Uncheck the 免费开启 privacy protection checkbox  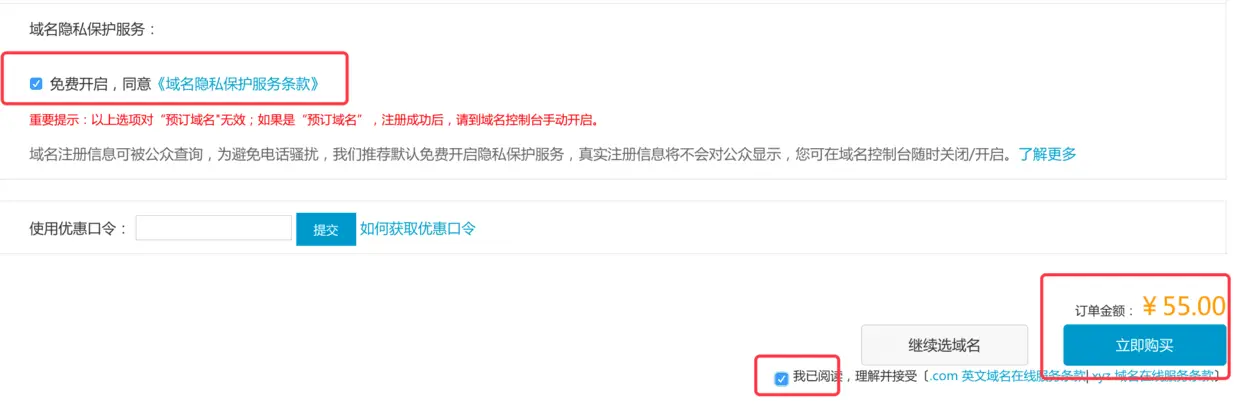(36, 84)
